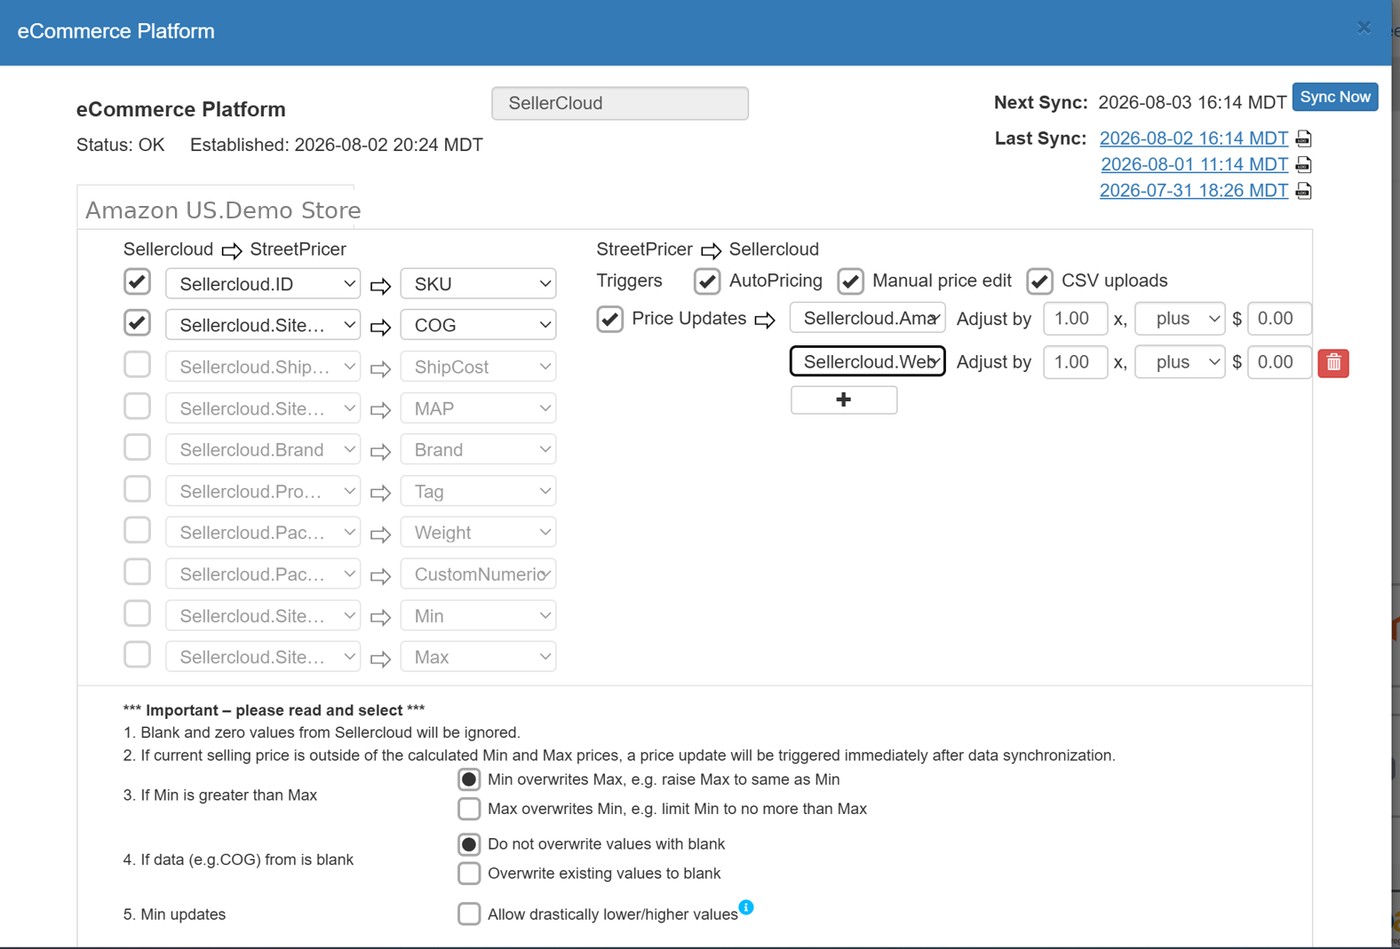Delete the Sellercloud.Web price update row
This screenshot has height=949, width=1400.
point(1333,362)
